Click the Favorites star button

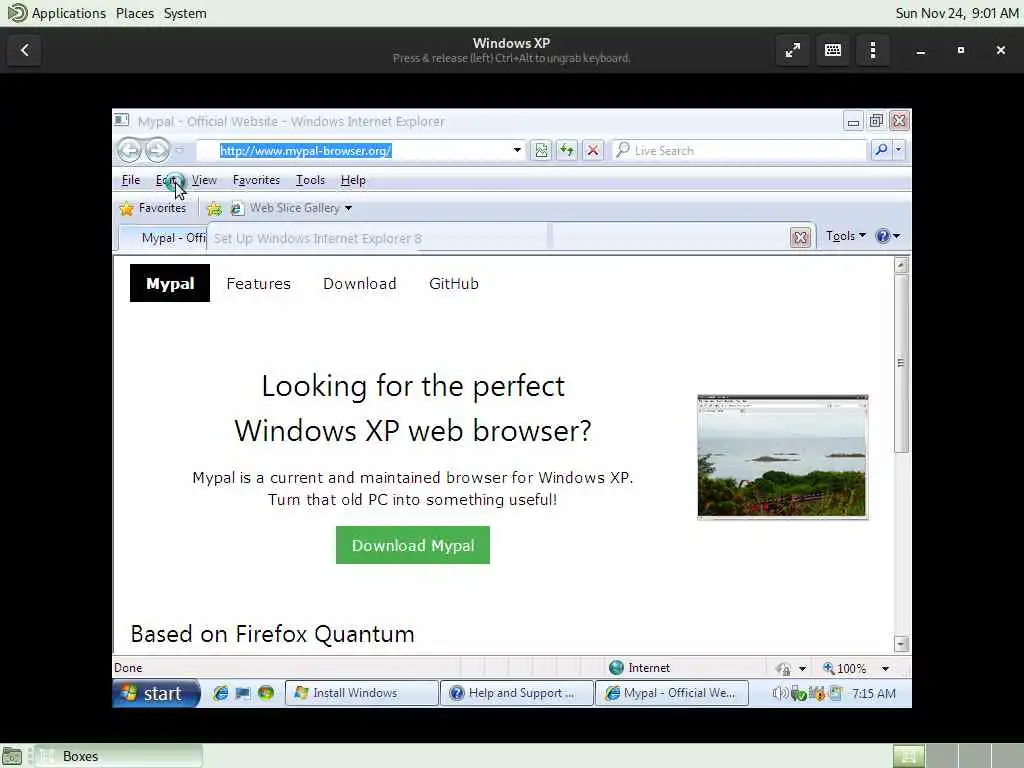[x=153, y=208]
